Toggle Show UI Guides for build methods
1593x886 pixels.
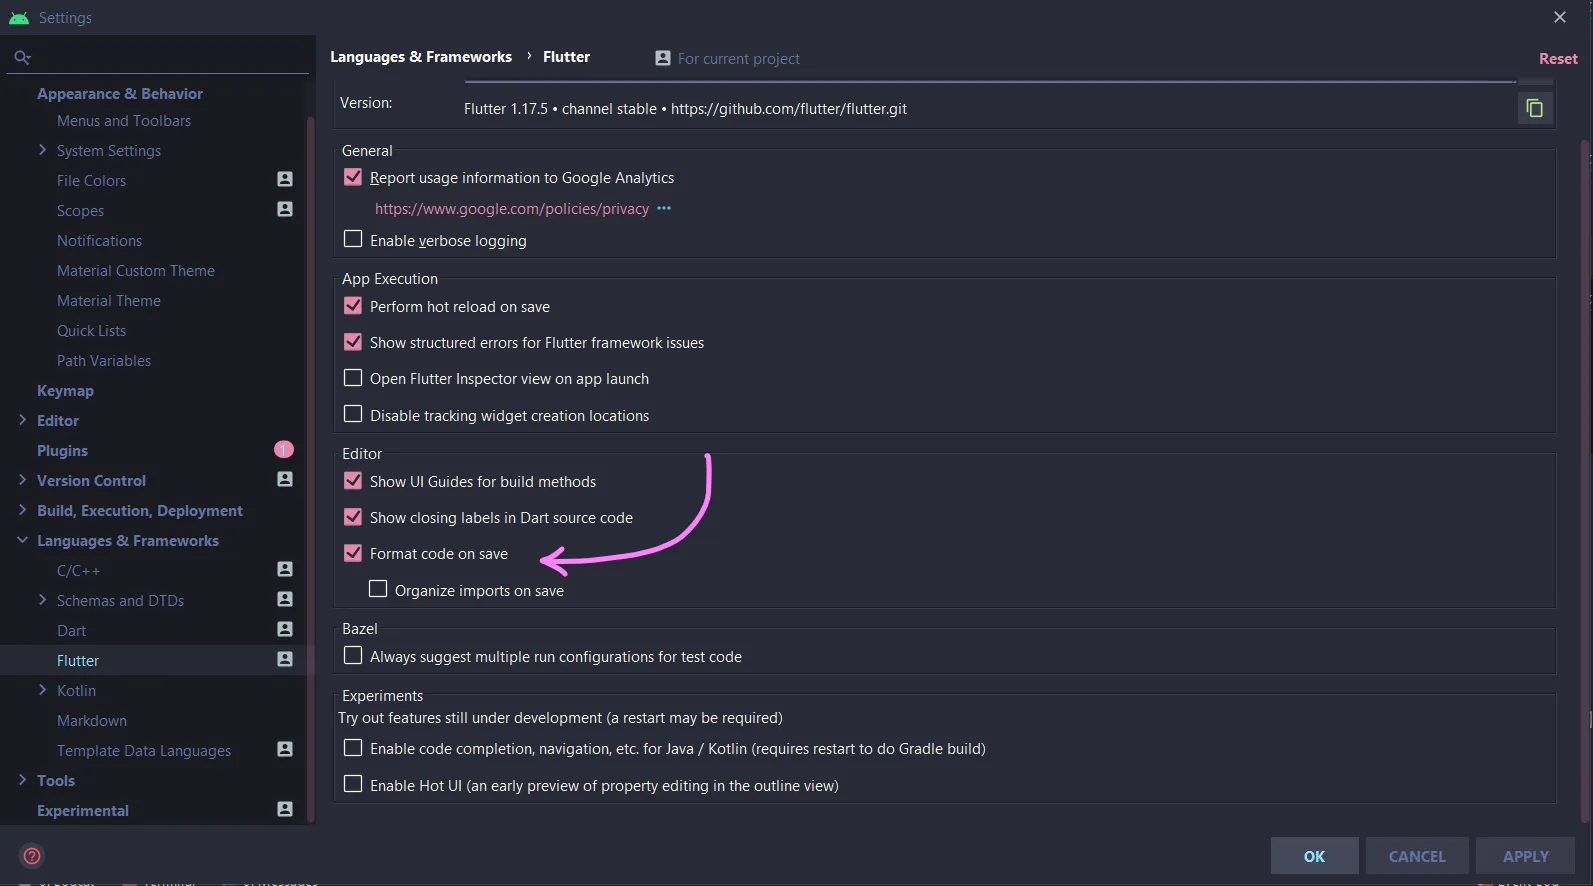pos(353,481)
